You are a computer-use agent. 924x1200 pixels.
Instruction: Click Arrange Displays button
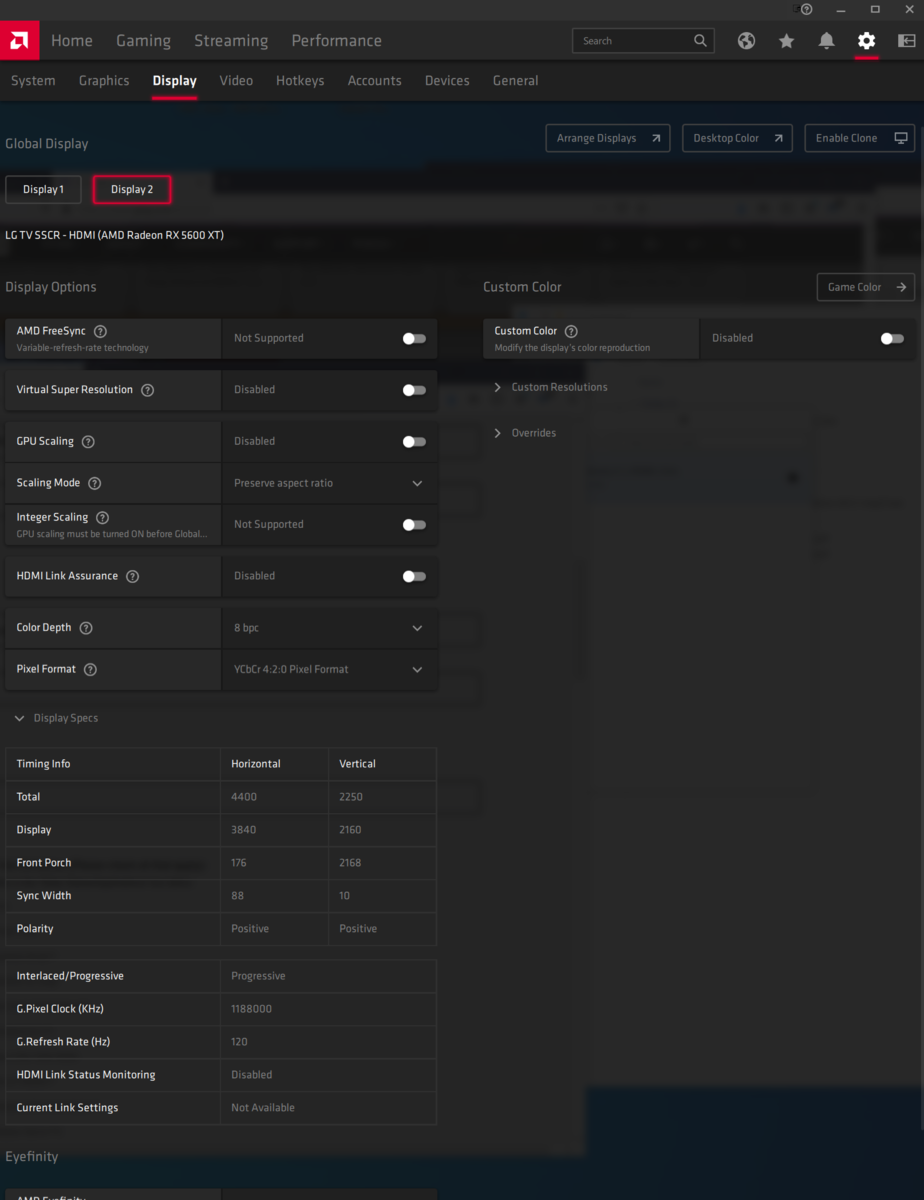coord(608,138)
